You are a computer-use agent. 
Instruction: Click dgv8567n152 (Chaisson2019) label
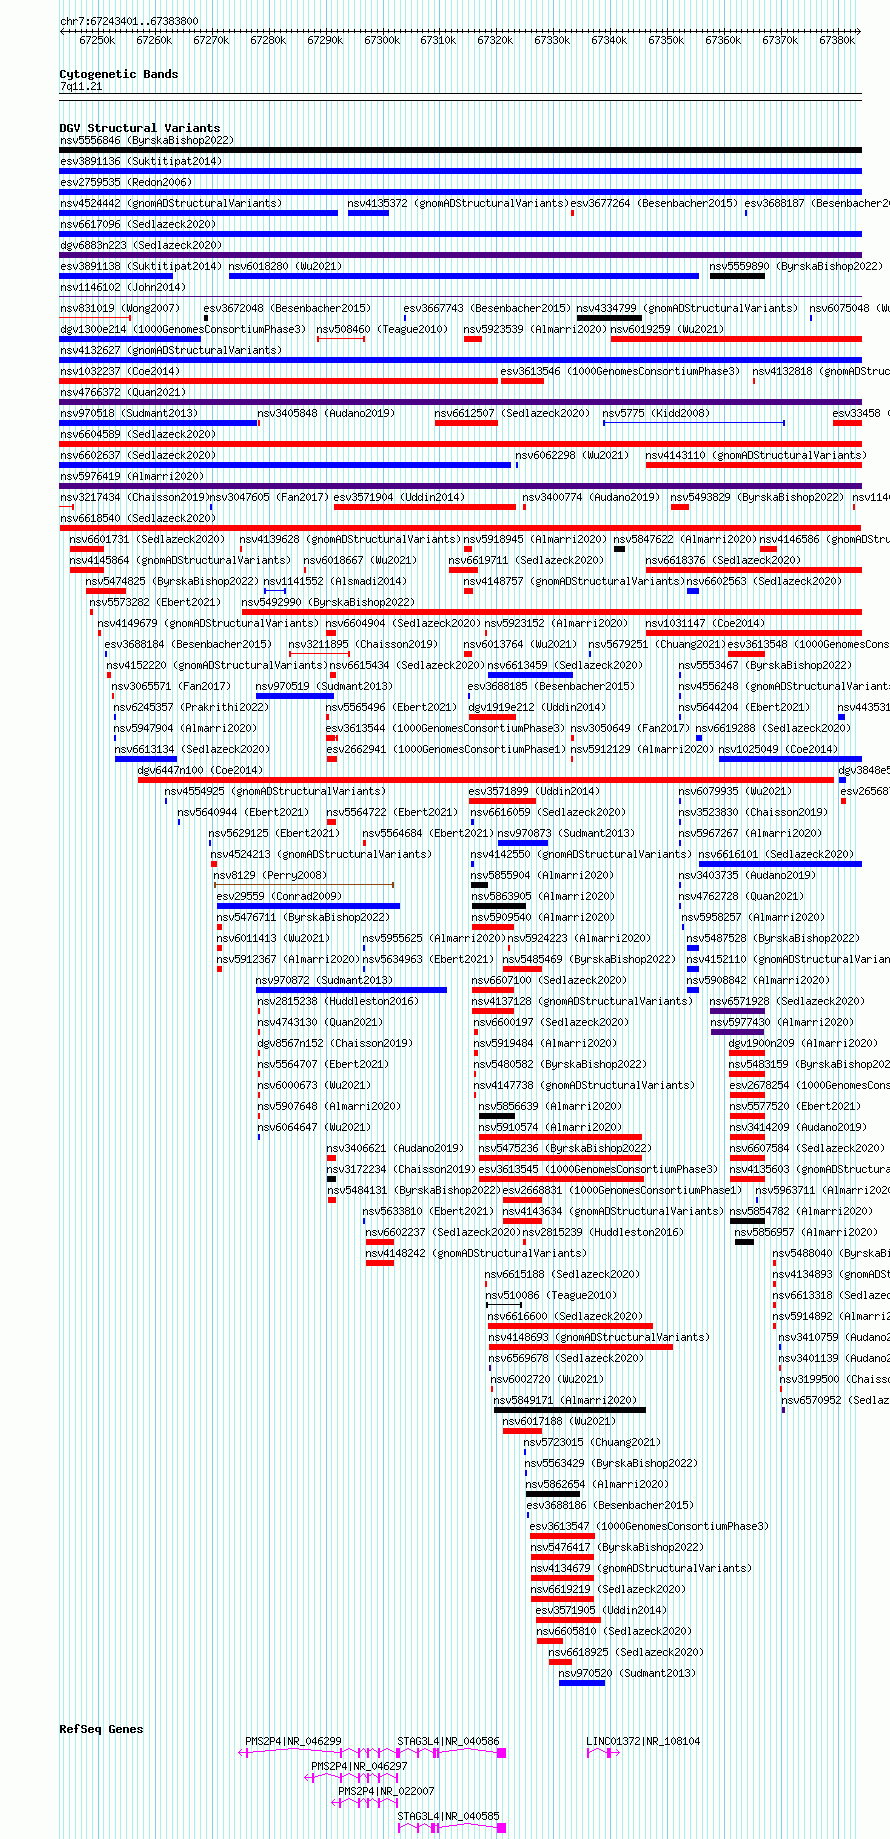point(335,1043)
